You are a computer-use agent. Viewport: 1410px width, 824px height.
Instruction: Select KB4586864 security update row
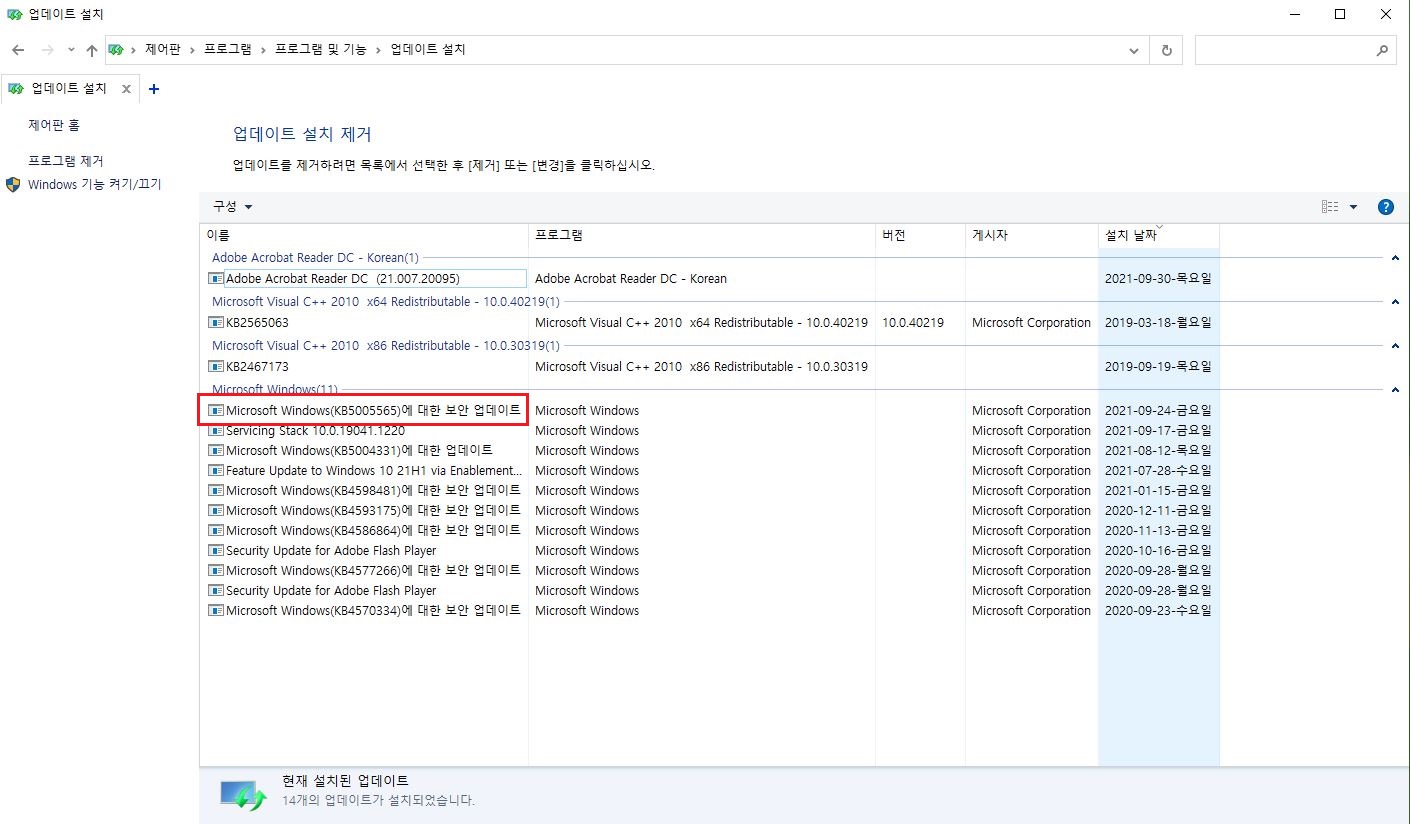(710, 530)
